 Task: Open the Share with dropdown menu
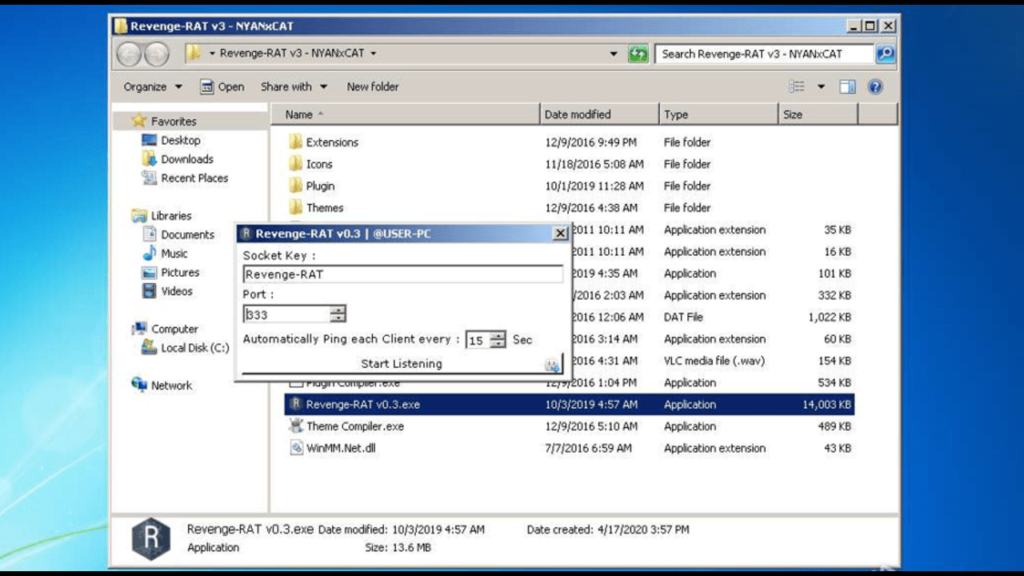click(294, 87)
